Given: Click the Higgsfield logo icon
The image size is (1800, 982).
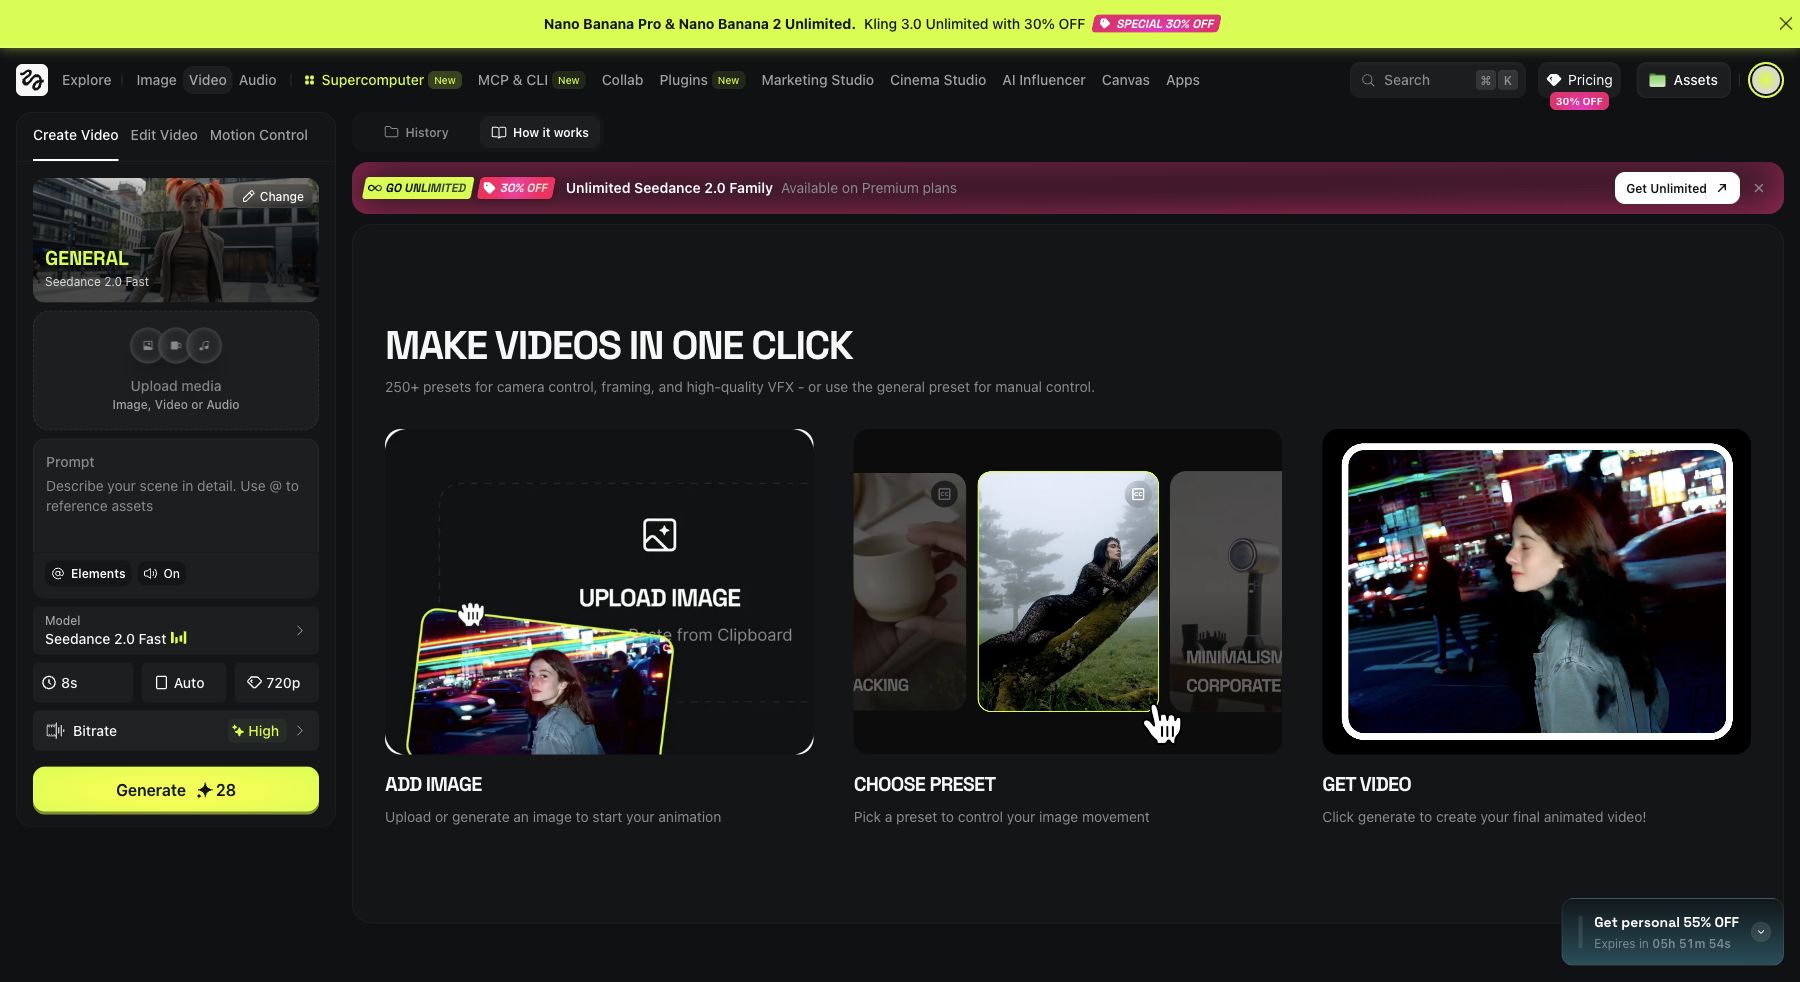Looking at the screenshot, I should click(x=32, y=80).
